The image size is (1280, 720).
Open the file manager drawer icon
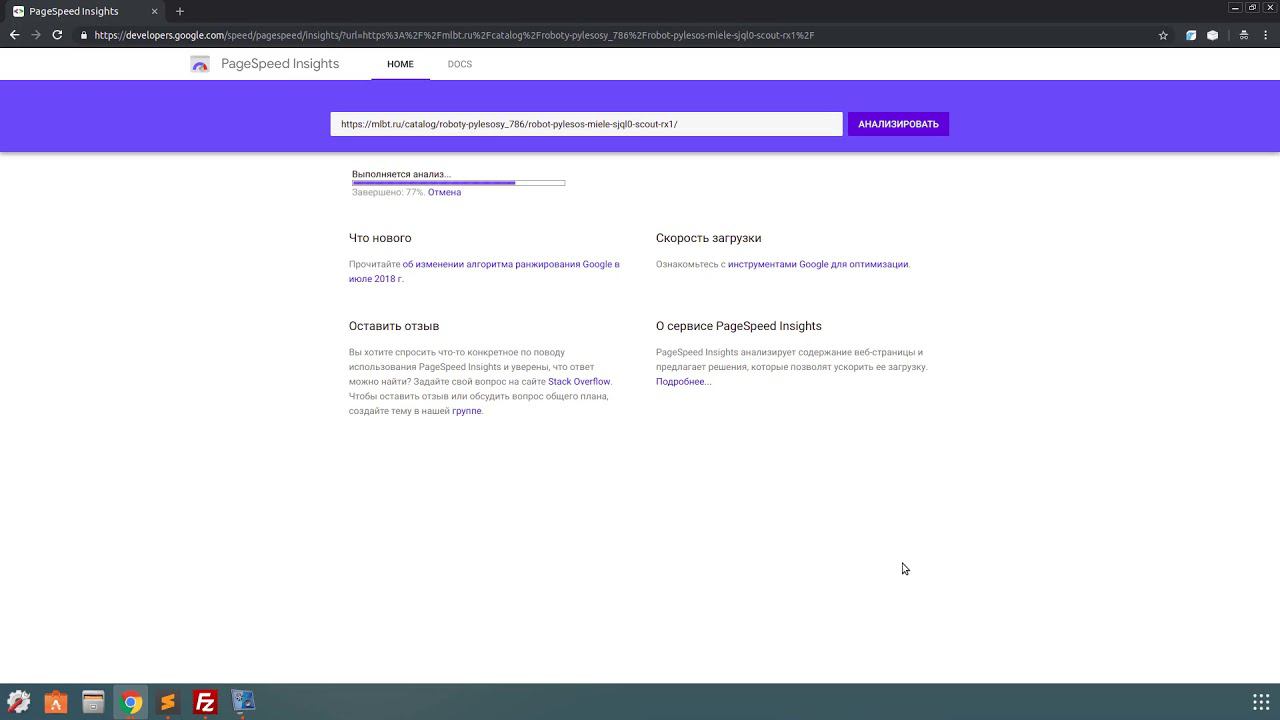click(x=93, y=702)
